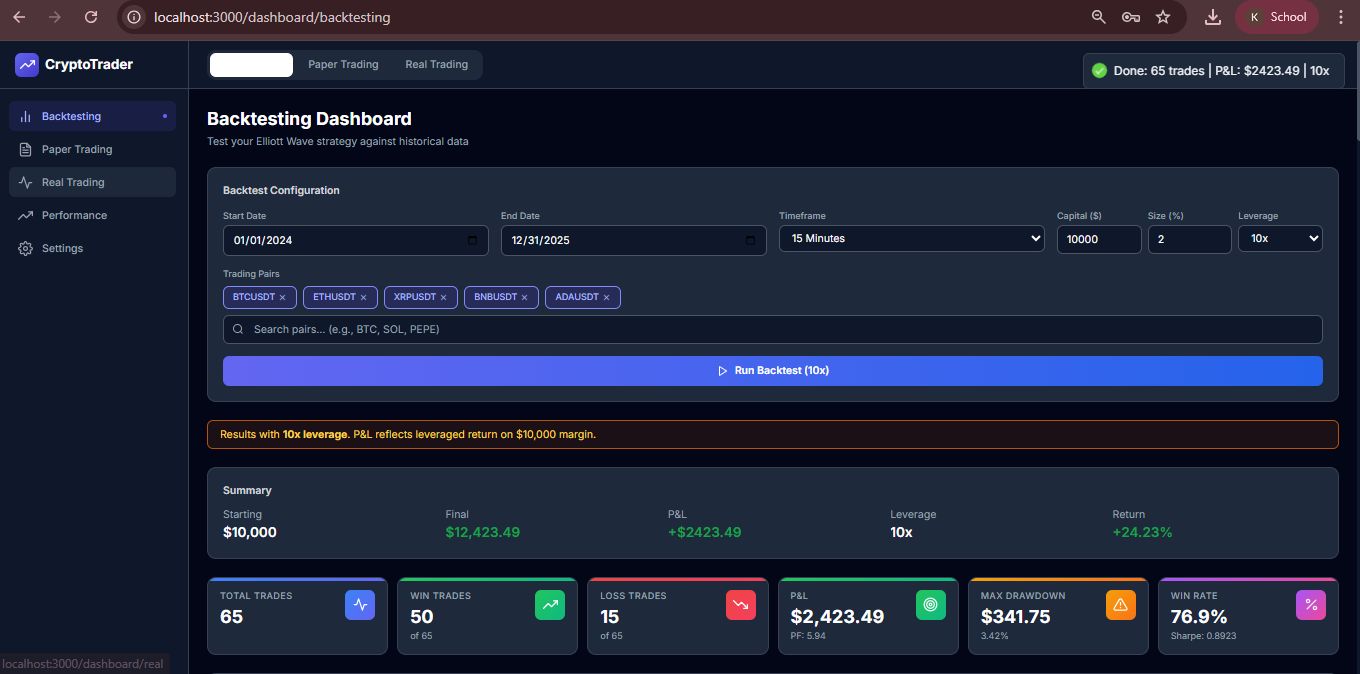The width and height of the screenshot is (1360, 674).
Task: Open Settings in the sidebar
Action: tap(62, 249)
